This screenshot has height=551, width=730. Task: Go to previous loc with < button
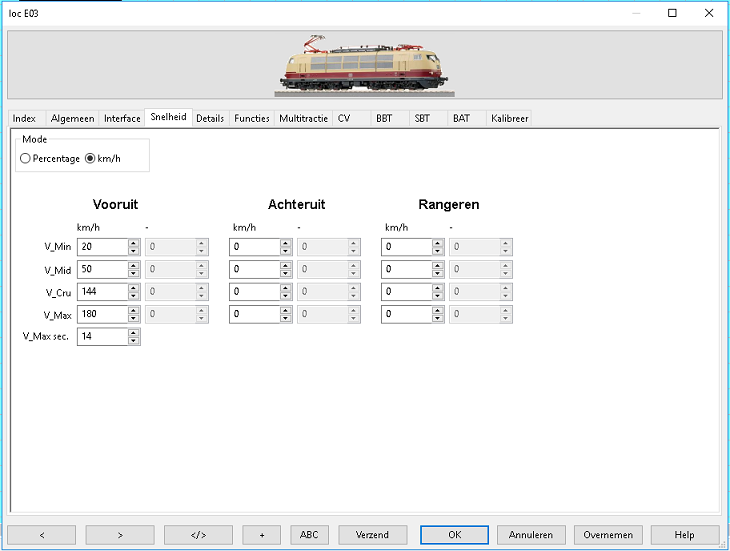pyautogui.click(x=42, y=535)
